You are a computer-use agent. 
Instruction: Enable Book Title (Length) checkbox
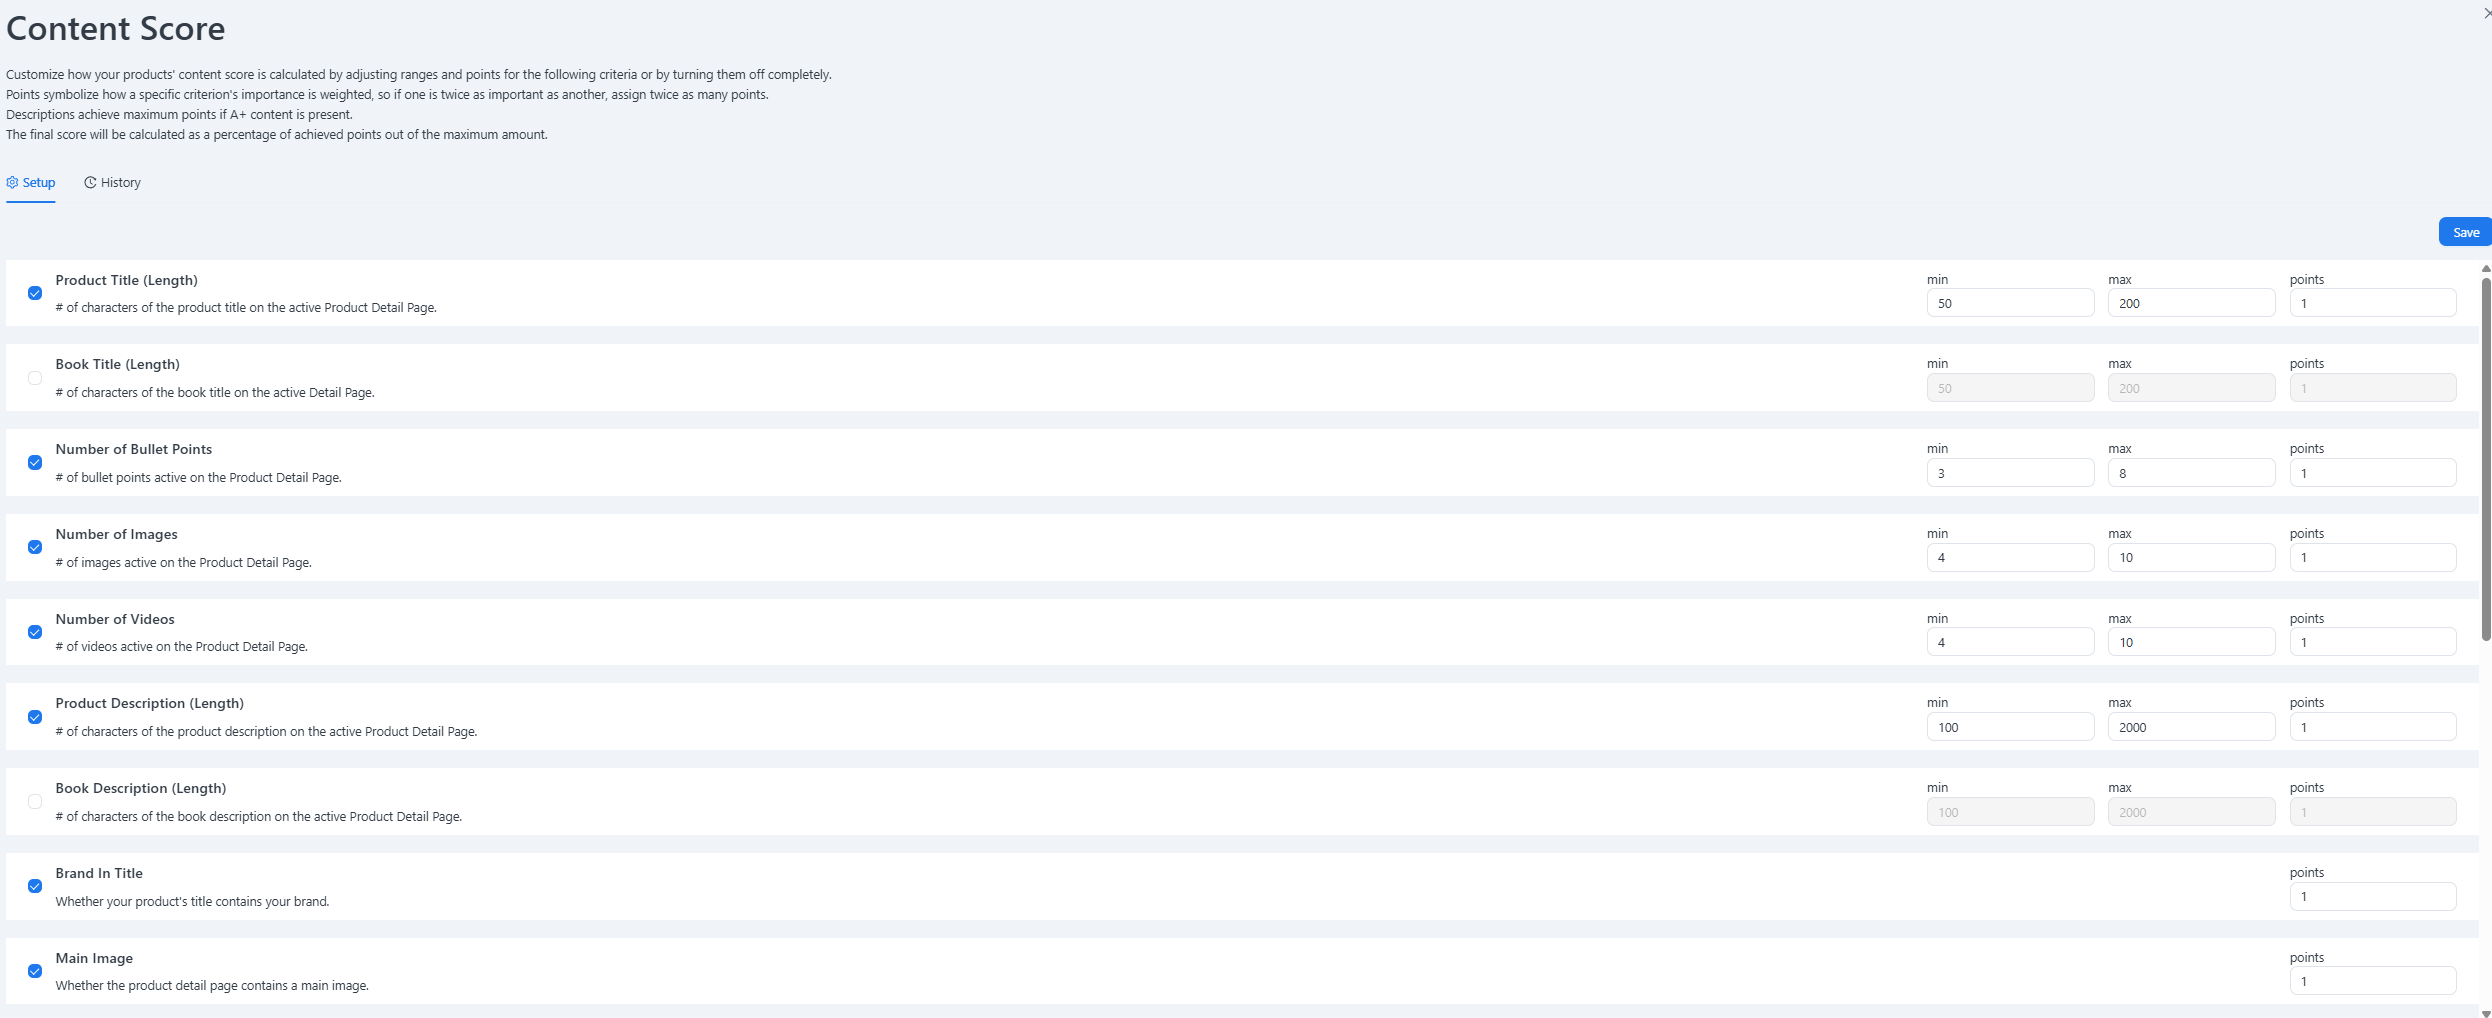[x=35, y=378]
